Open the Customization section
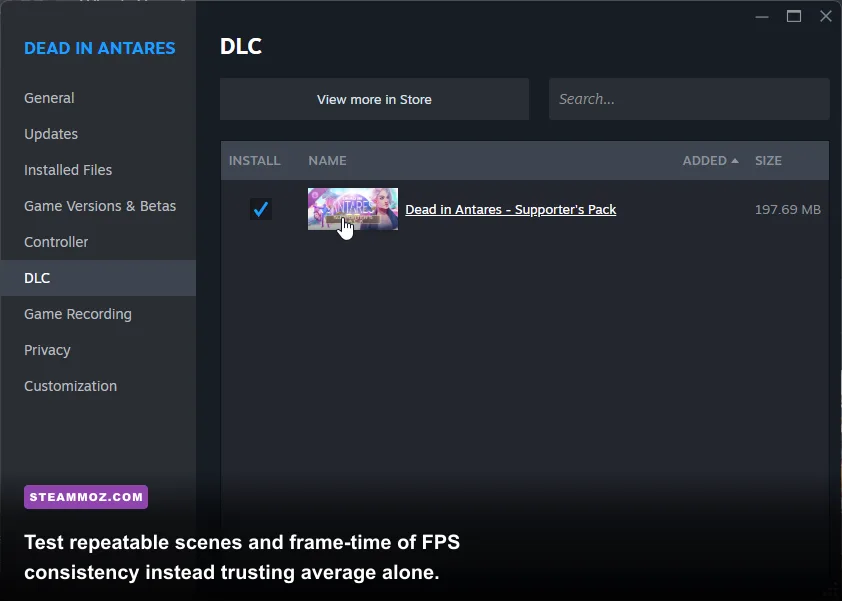 70,386
